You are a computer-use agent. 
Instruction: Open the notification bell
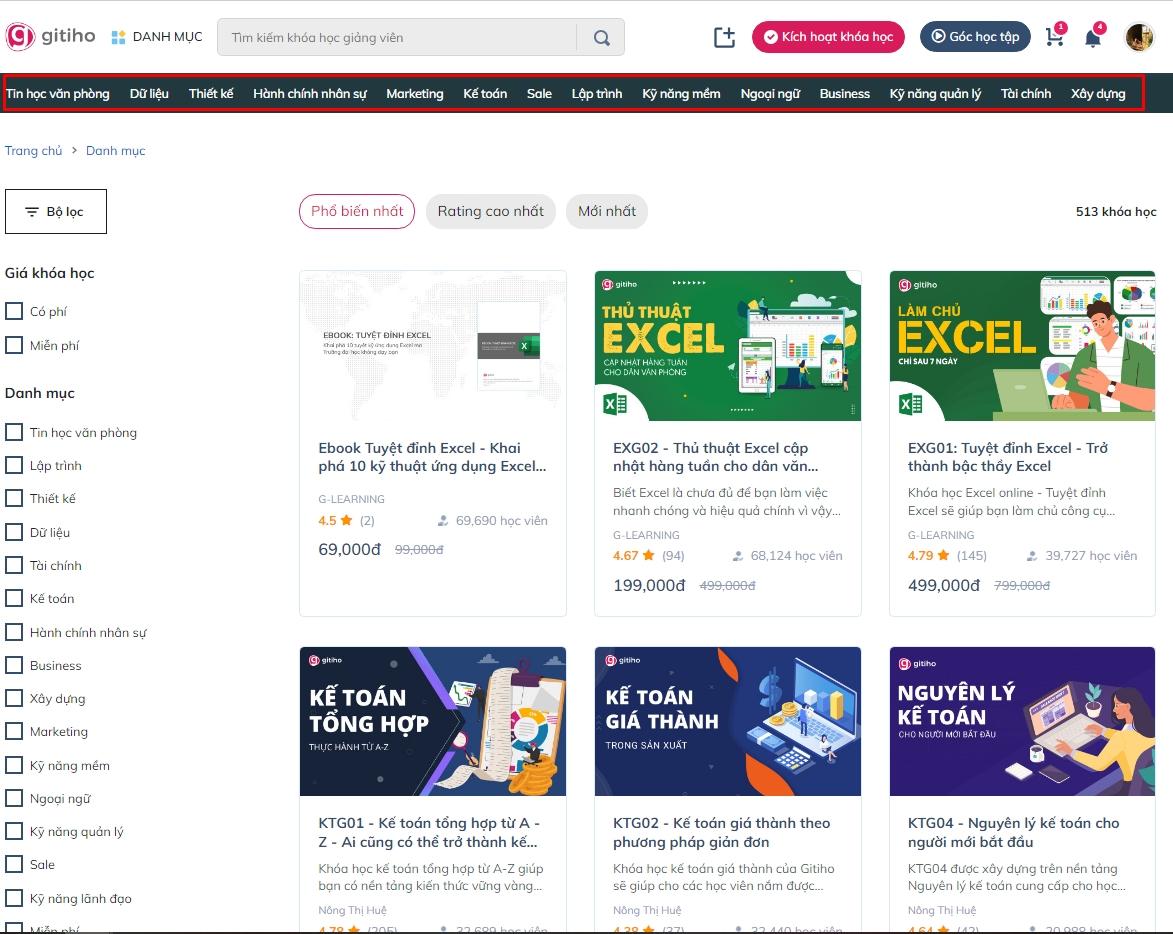tap(1093, 37)
